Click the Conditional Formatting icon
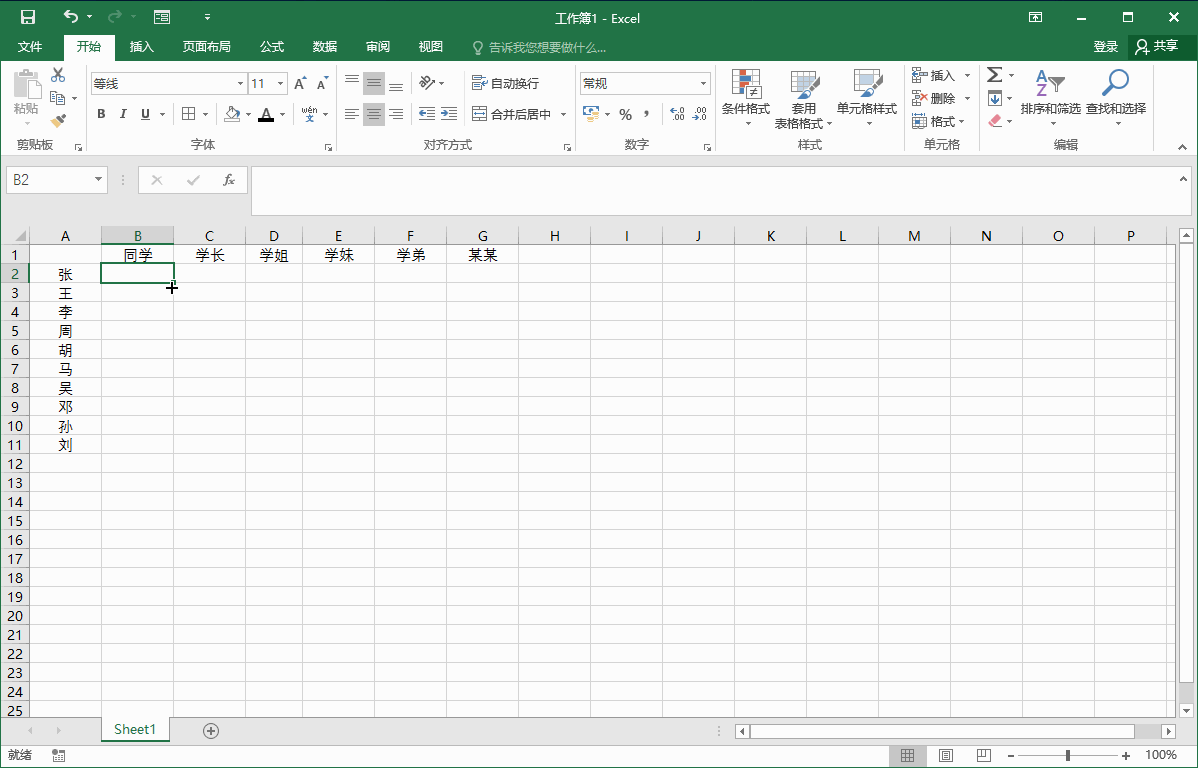 point(746,84)
